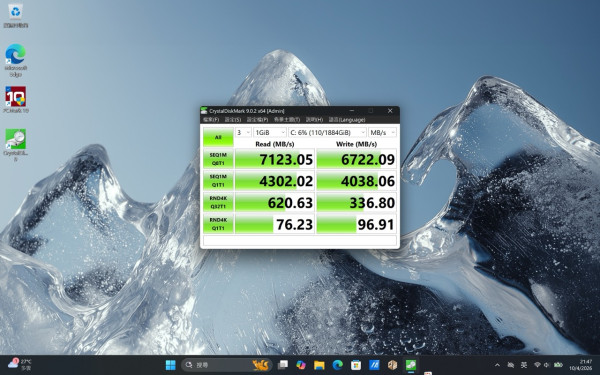Open Microsoft Edge from the taskbar
Viewport: 600px width, 375px height.
(338, 365)
